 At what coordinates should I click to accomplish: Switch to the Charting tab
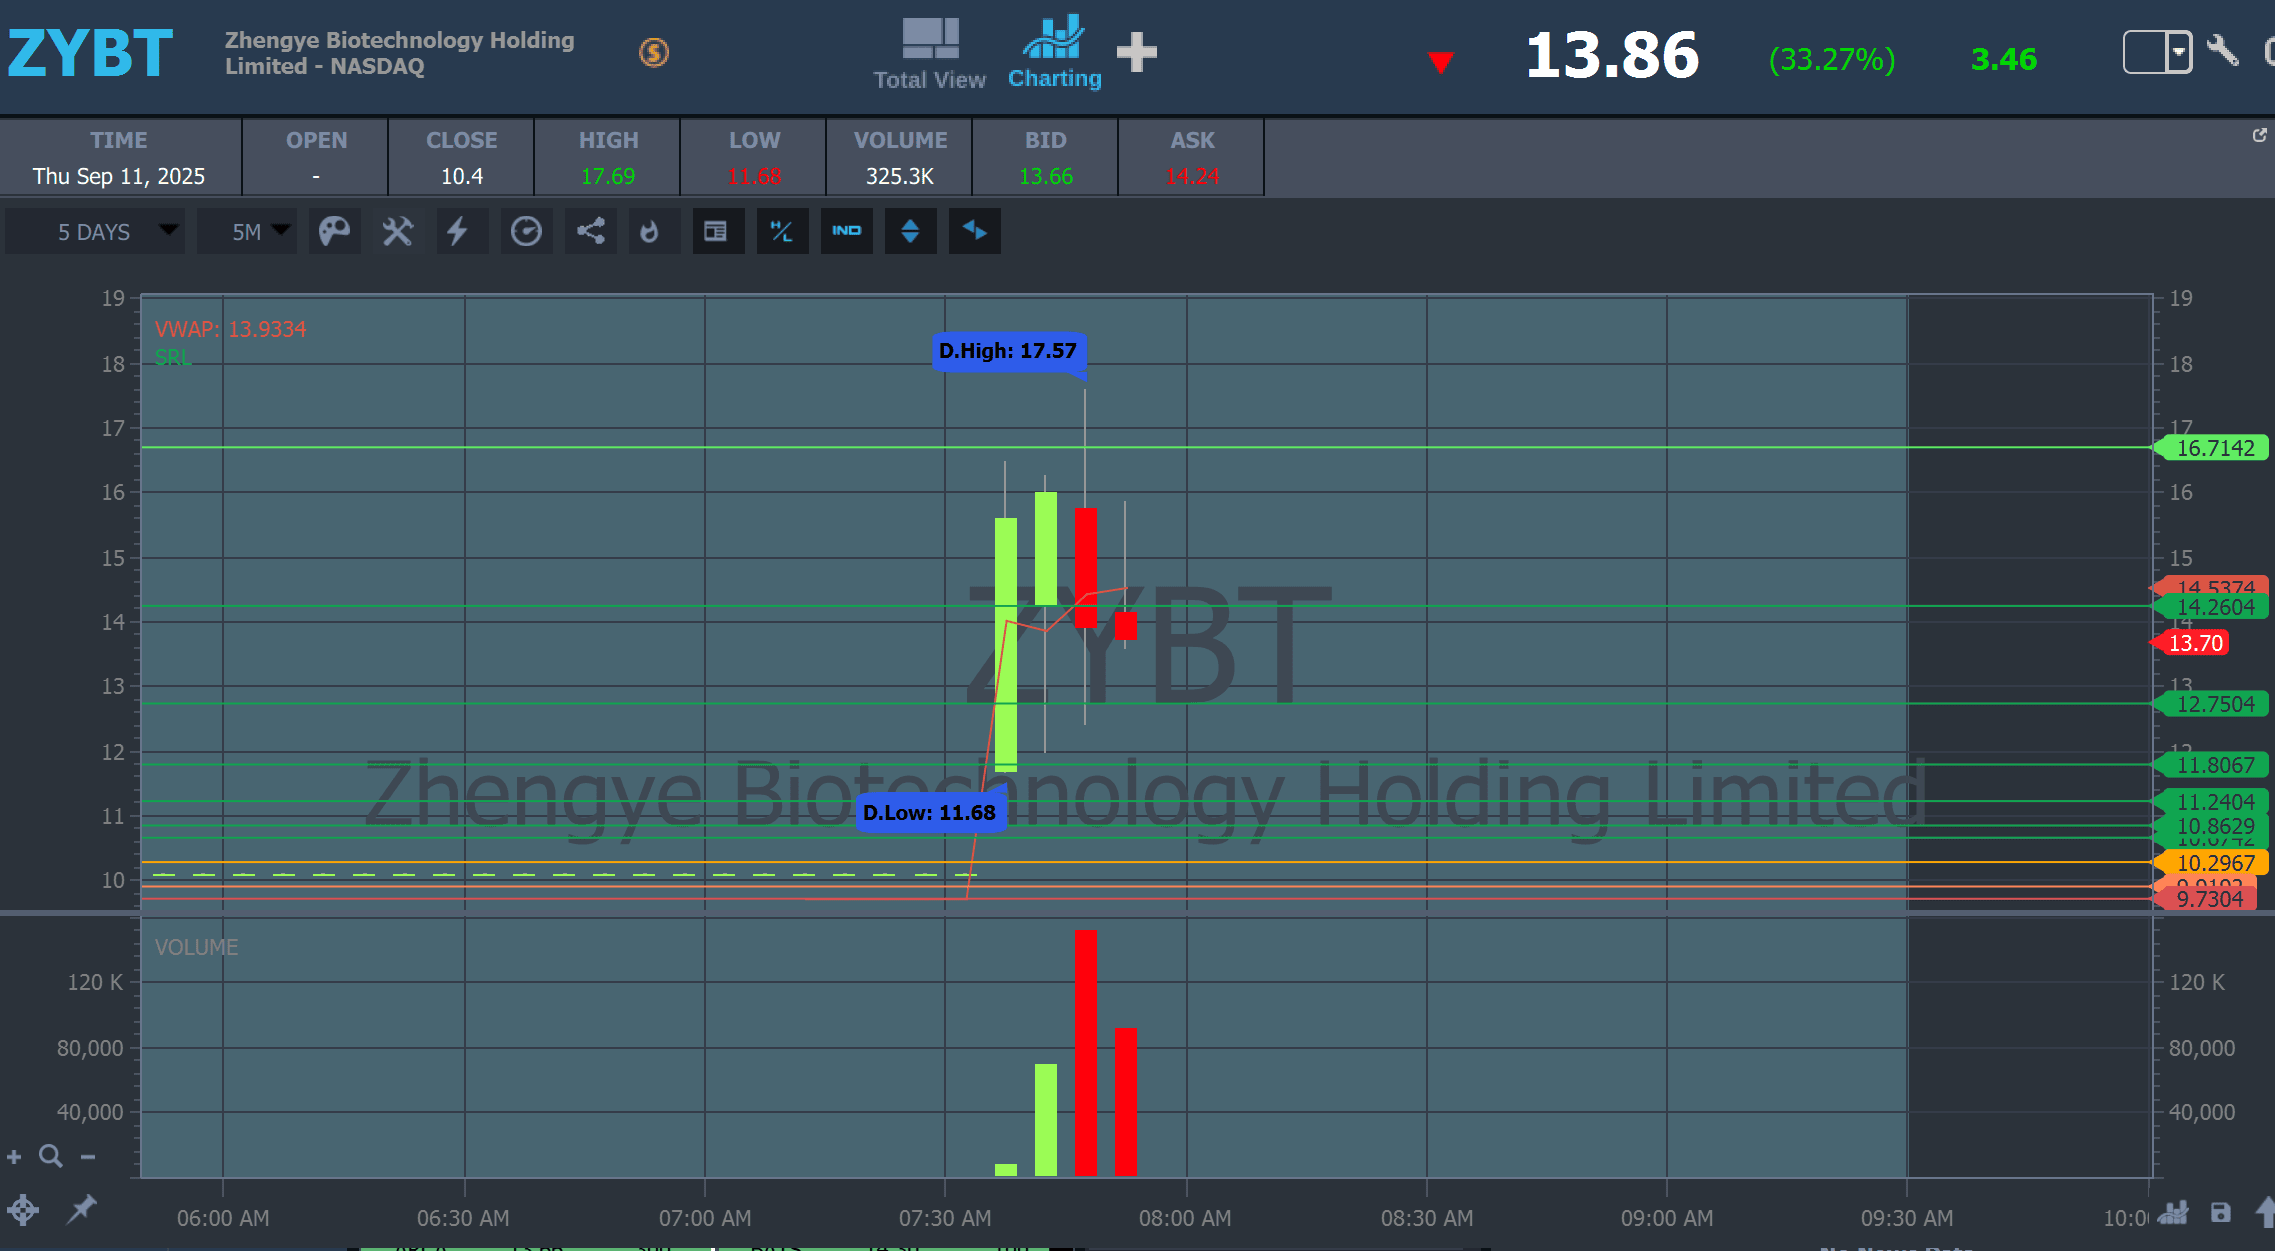[x=1054, y=55]
